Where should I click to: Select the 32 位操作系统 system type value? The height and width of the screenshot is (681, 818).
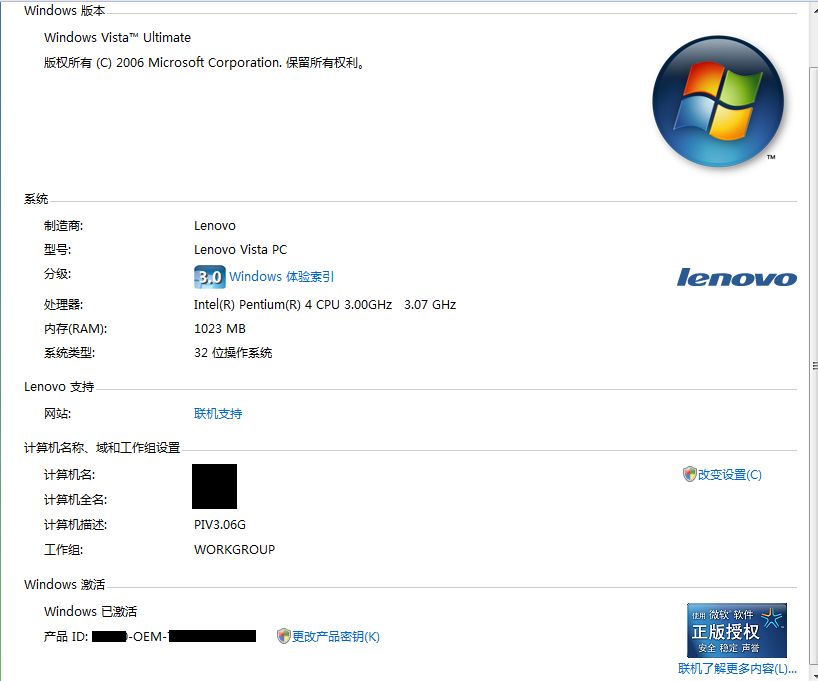pos(233,353)
